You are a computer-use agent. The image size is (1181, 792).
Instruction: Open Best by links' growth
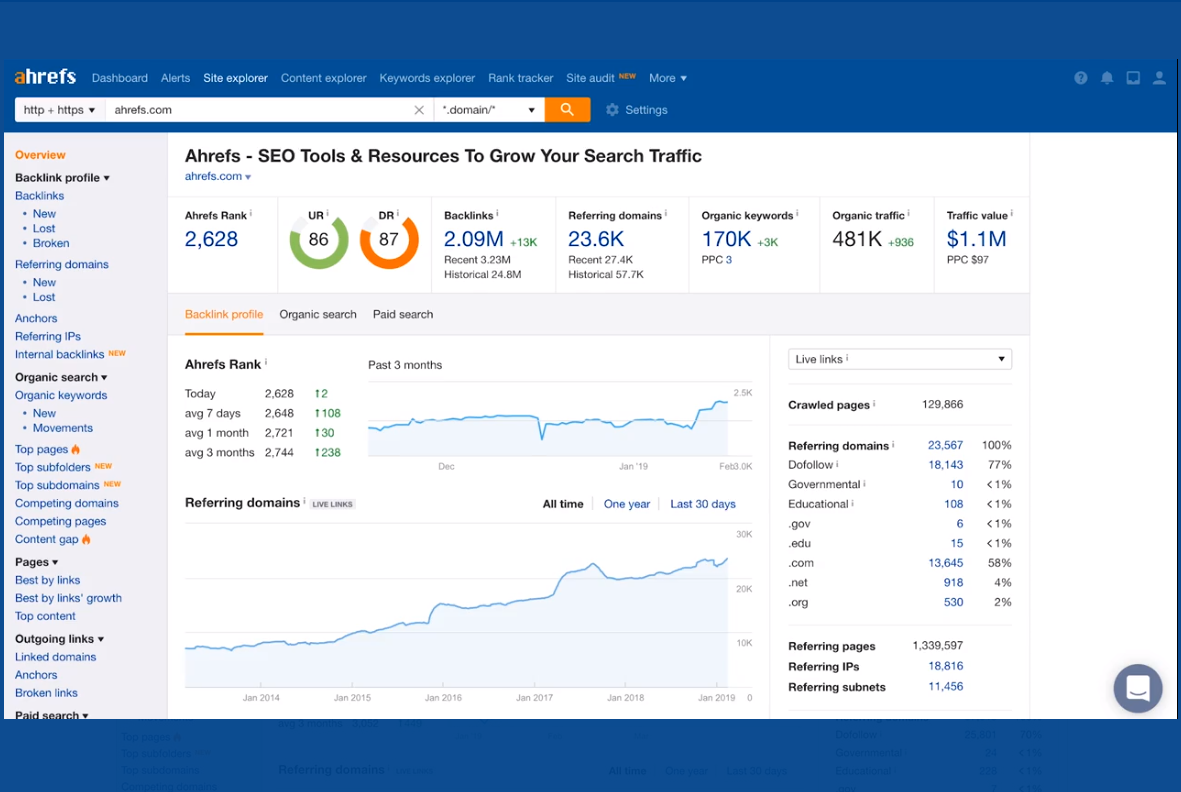(69, 599)
